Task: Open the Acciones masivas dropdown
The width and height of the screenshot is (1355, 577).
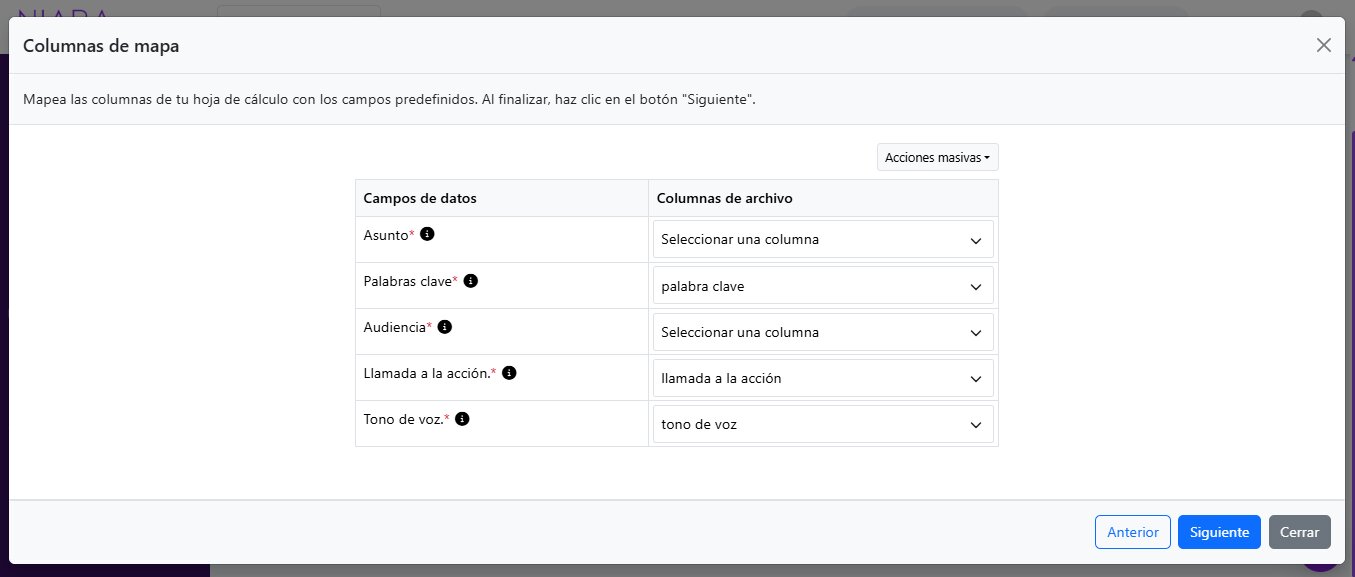Action: [x=936, y=157]
